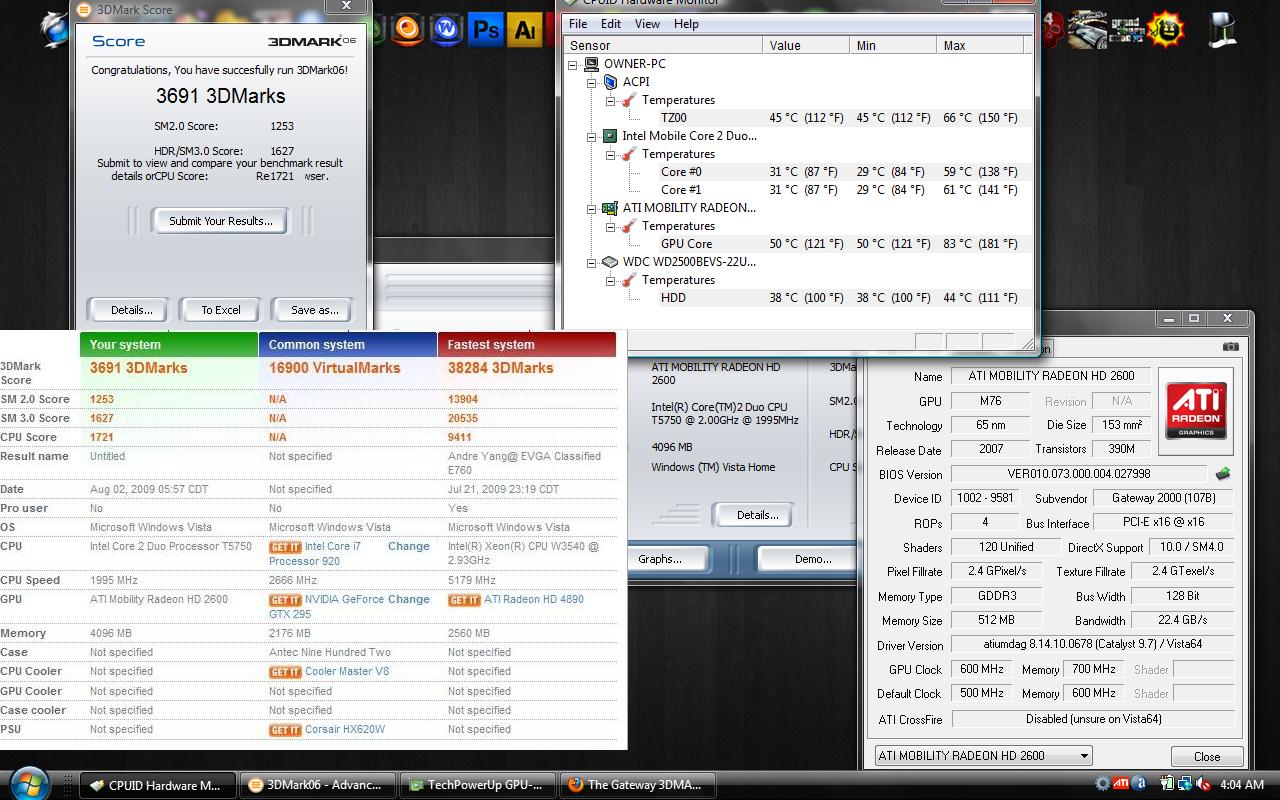Screen dimensions: 1280x800
Task: Open the Help menu in HWMonitor
Action: point(686,24)
